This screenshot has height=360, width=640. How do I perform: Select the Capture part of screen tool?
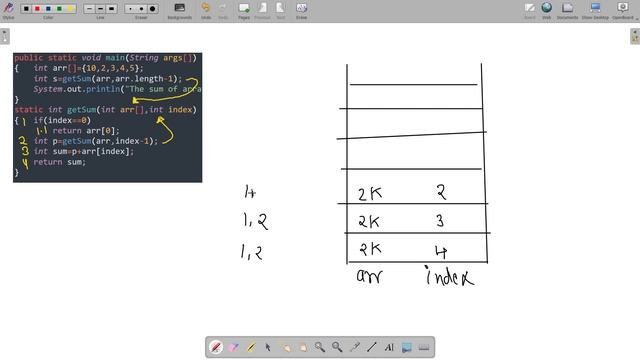click(407, 347)
